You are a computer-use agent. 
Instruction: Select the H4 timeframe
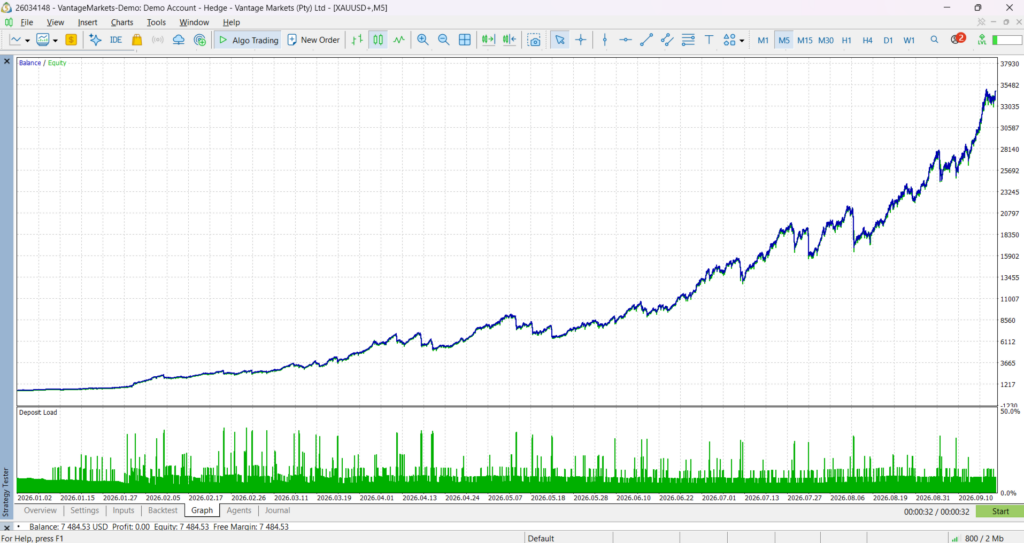pyautogui.click(x=867, y=40)
